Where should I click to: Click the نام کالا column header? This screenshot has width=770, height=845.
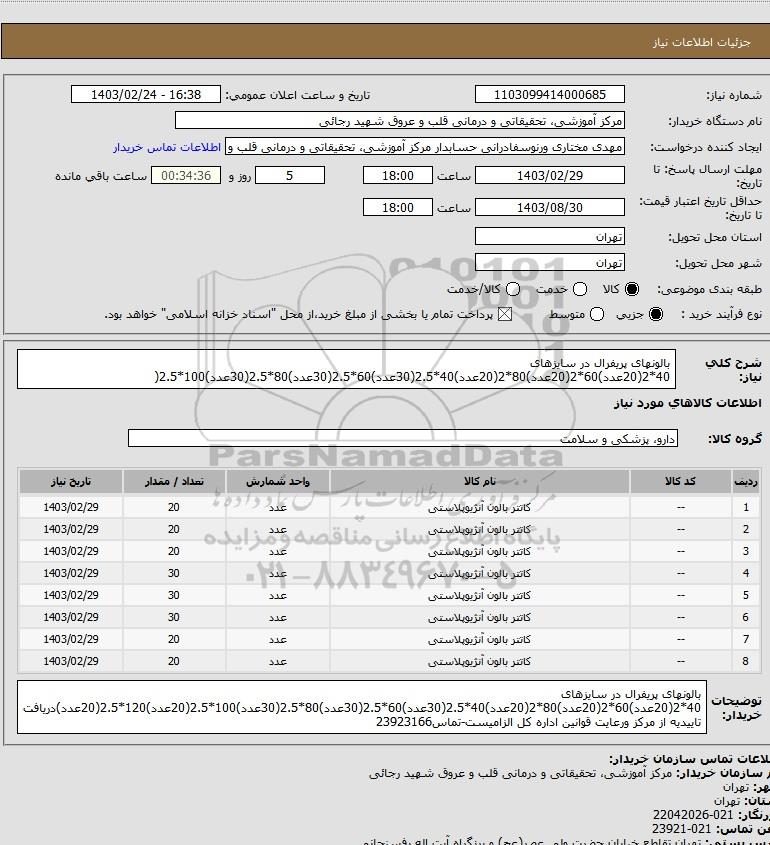pyautogui.click(x=480, y=481)
